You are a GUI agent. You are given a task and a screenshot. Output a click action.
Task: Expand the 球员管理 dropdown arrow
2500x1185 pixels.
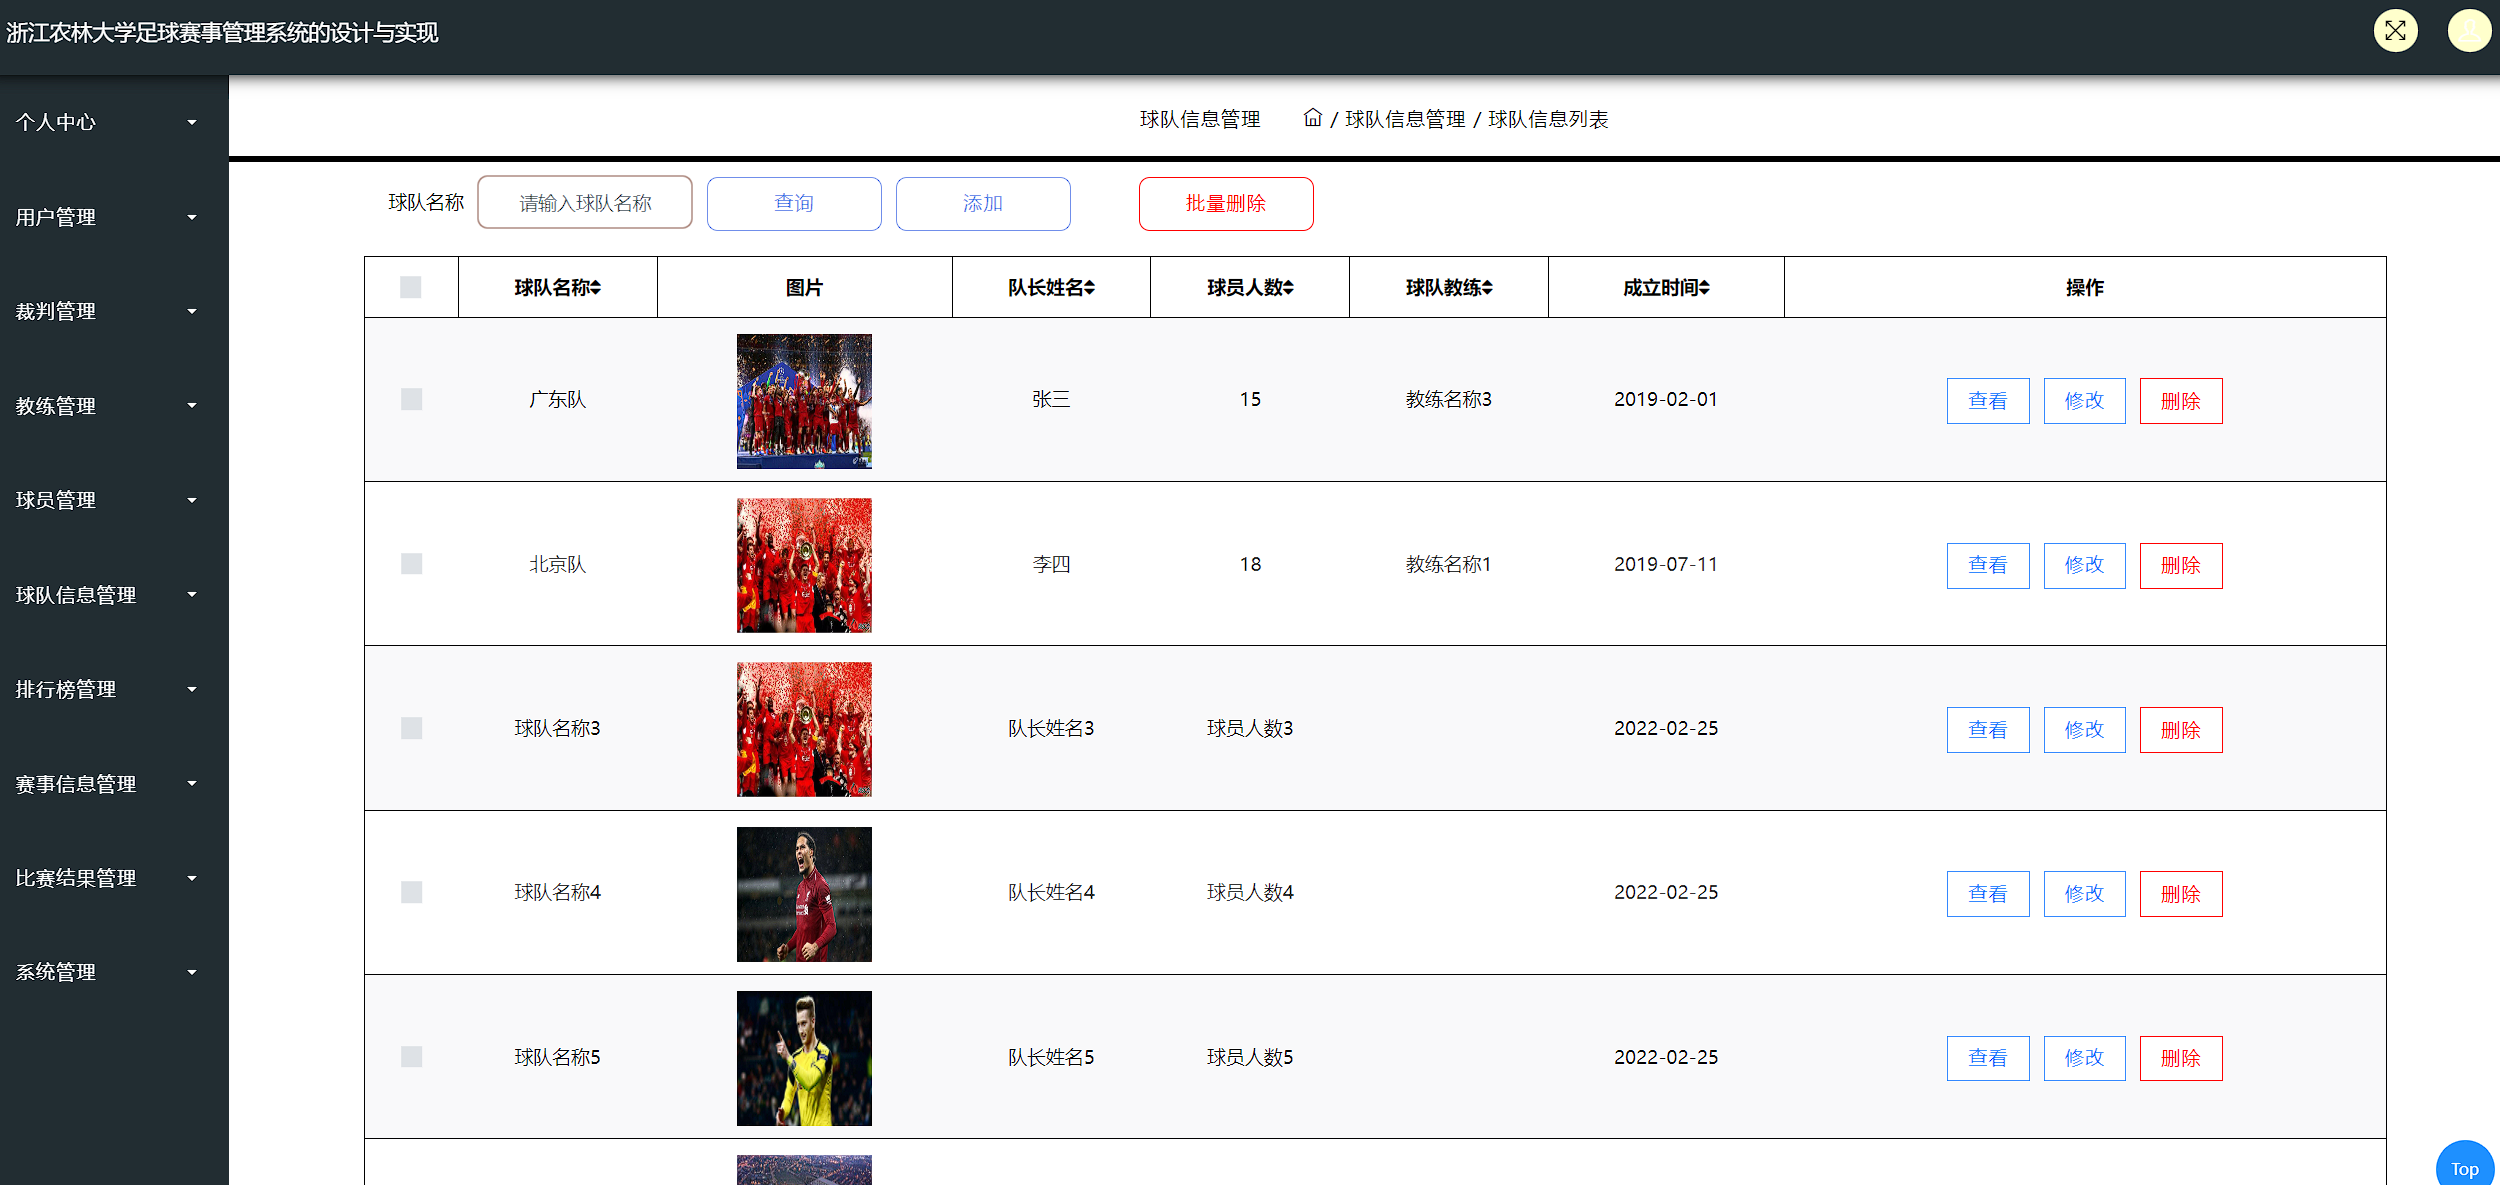[192, 500]
